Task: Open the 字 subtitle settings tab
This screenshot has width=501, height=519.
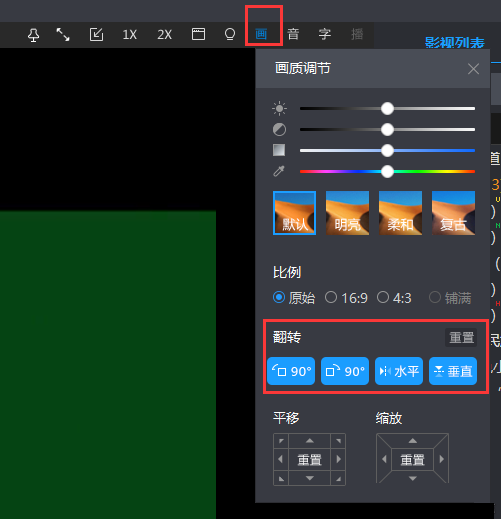Action: (325, 34)
